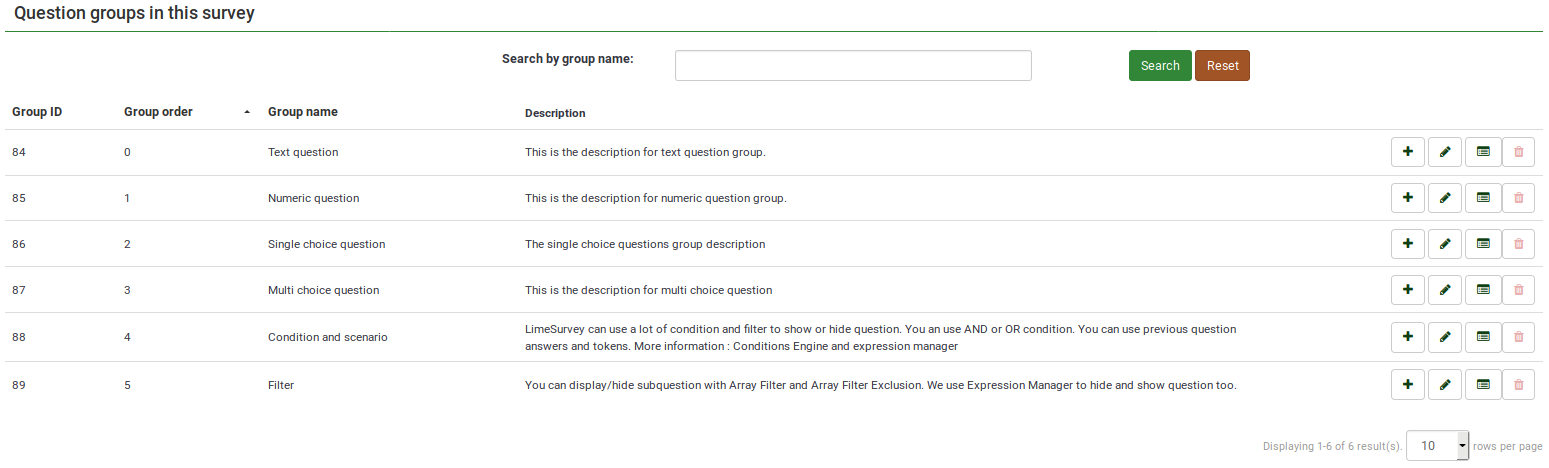Edit the Numeric question group
The height and width of the screenshot is (468, 1549).
pyautogui.click(x=1444, y=198)
